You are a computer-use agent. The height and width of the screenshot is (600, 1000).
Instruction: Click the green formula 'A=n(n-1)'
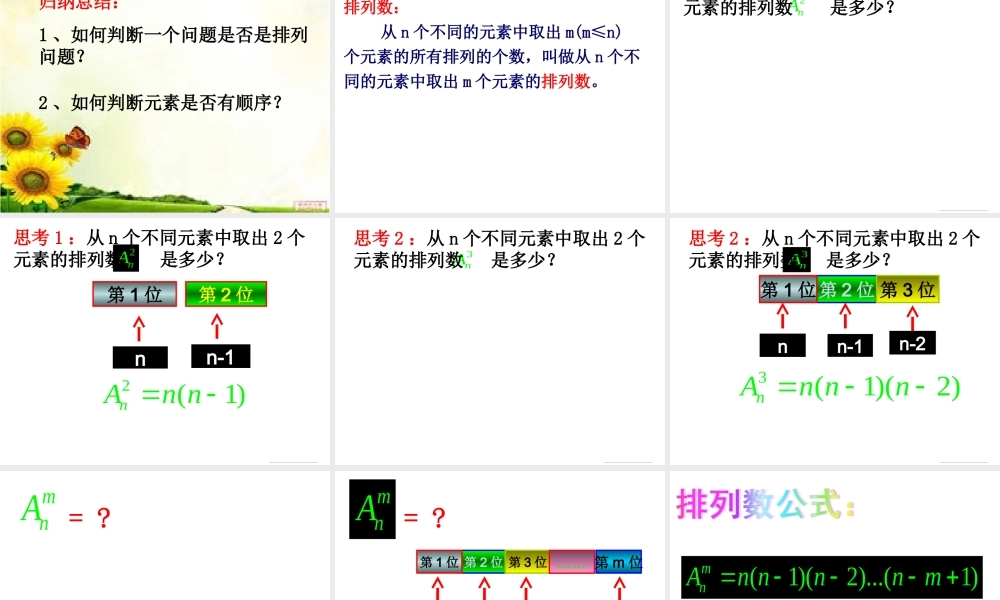coord(174,395)
